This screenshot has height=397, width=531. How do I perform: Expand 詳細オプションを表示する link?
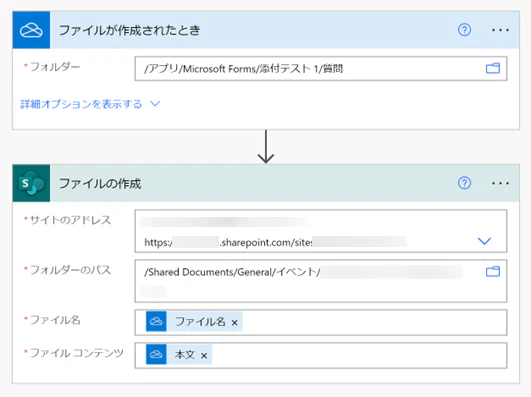point(81,104)
